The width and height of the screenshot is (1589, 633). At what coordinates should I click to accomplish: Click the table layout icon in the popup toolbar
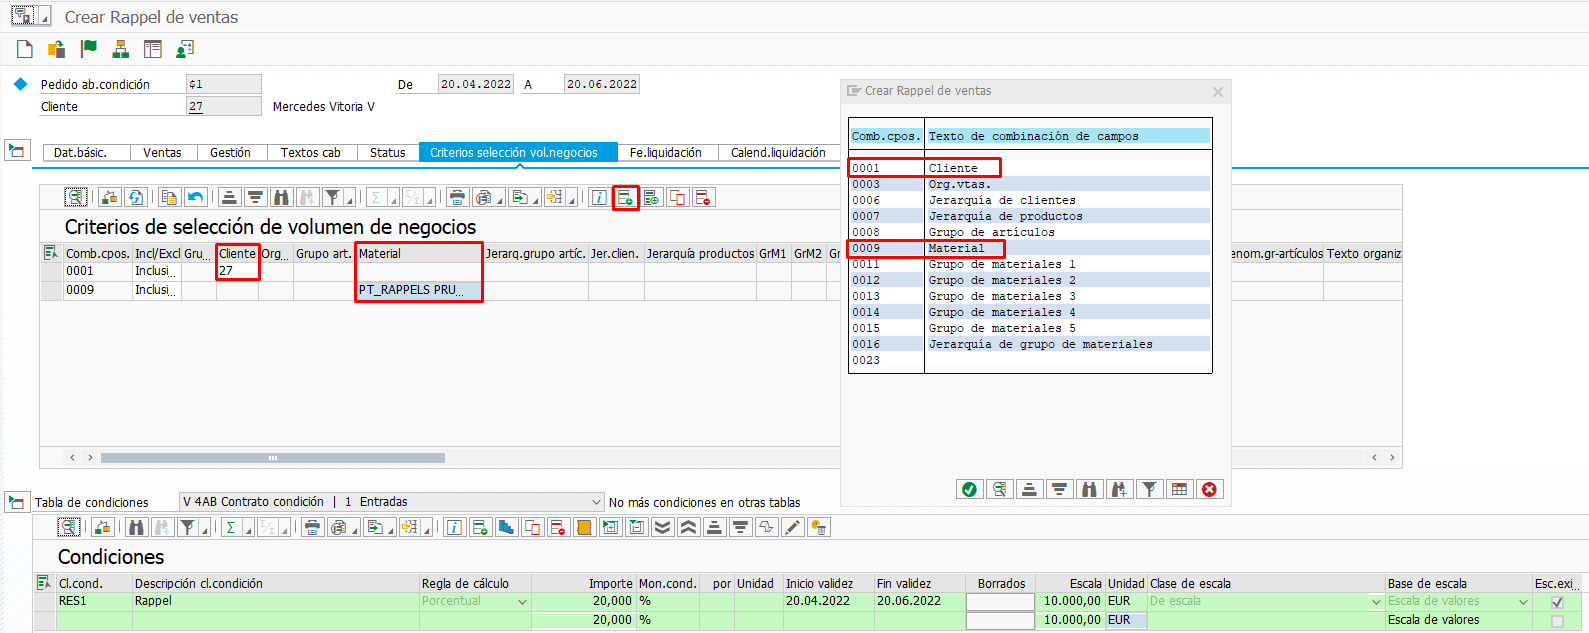[x=1179, y=489]
